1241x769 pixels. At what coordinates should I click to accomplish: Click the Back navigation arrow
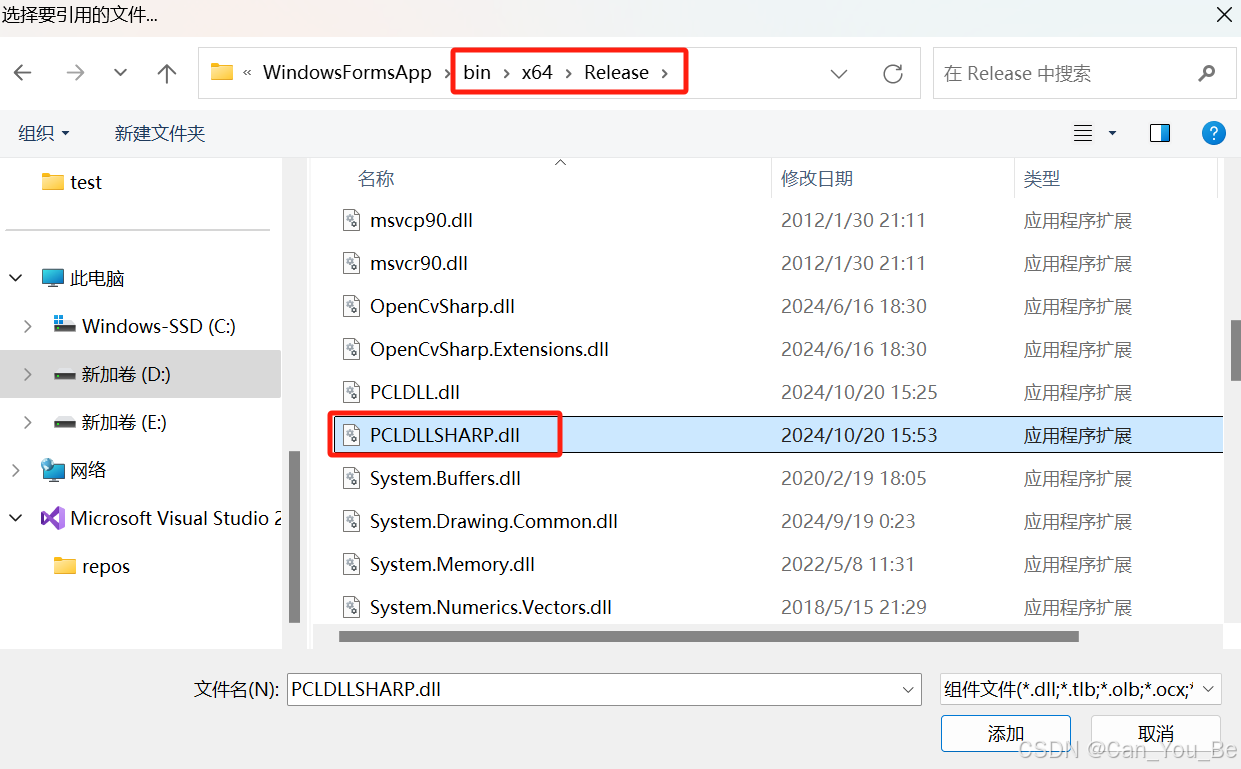pyautogui.click(x=24, y=72)
